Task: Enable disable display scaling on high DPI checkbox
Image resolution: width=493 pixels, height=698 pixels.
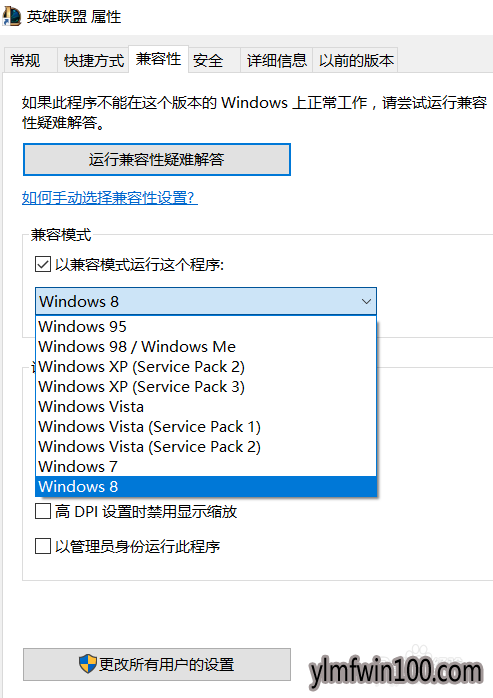Action: [x=43, y=511]
